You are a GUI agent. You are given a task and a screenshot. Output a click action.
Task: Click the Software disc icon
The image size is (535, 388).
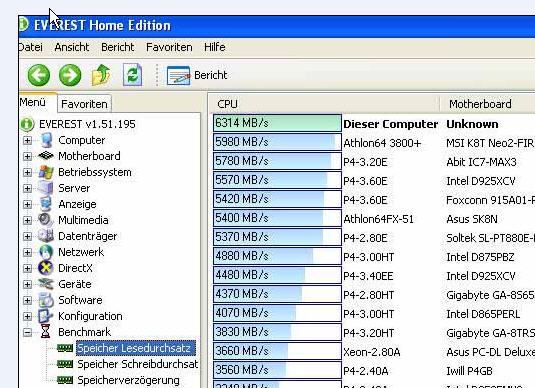coord(46,300)
